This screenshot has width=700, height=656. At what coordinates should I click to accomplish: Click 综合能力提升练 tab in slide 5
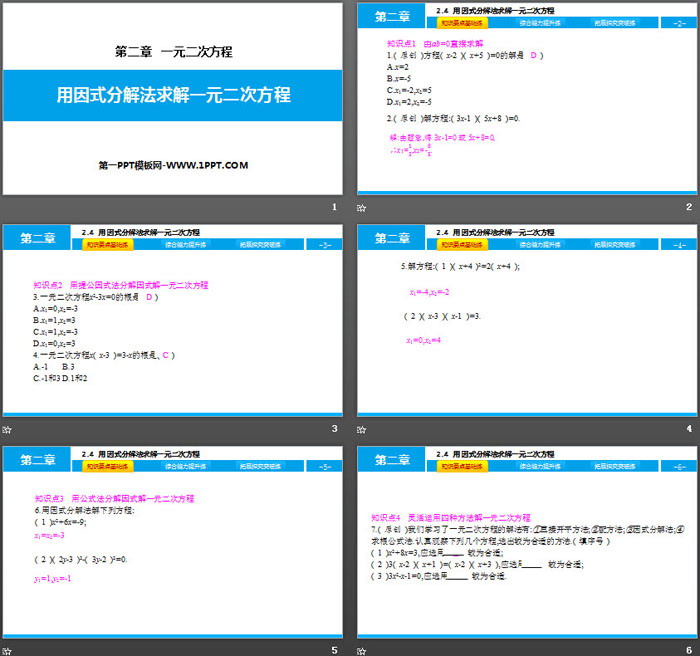(185, 466)
